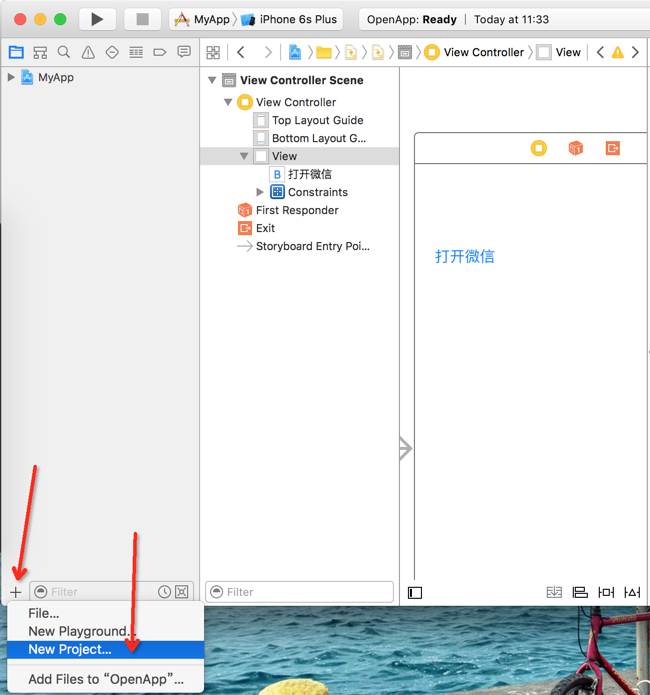
Task: Select the View row in outline
Action: (x=300, y=156)
